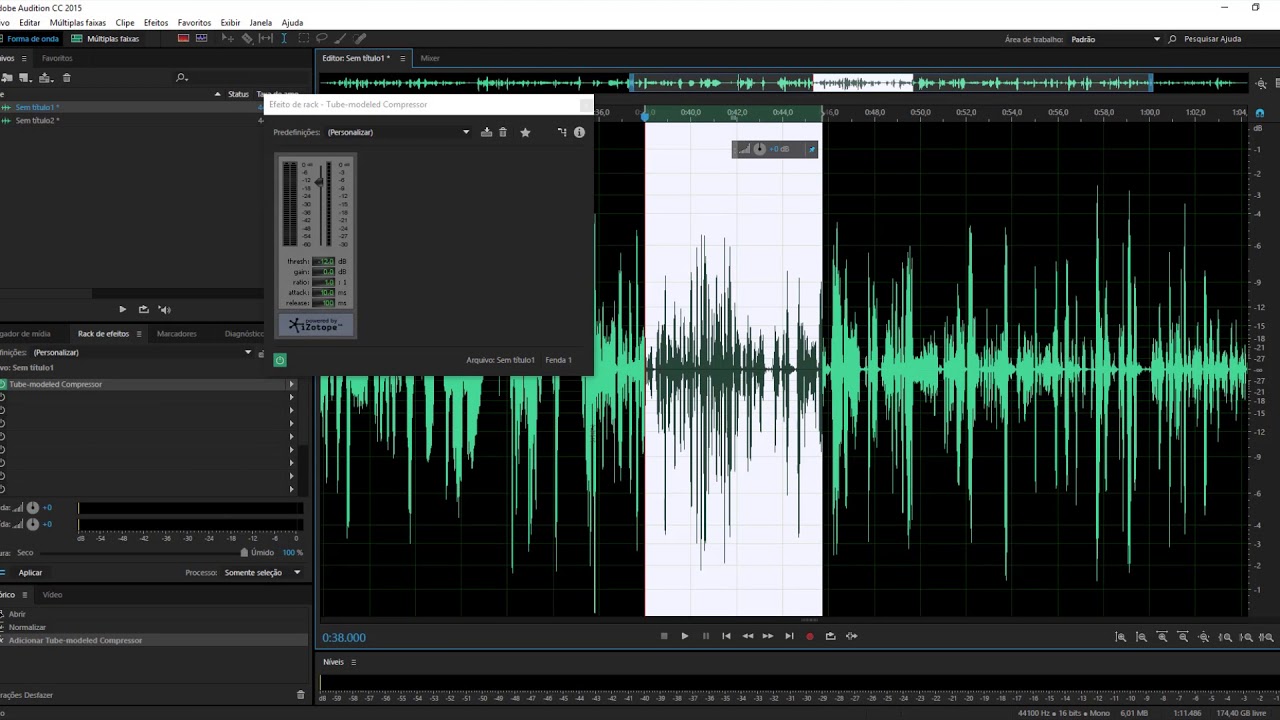Image resolution: width=1280 pixels, height=720 pixels.
Task: Open Níveis panel menu
Action: point(353,662)
